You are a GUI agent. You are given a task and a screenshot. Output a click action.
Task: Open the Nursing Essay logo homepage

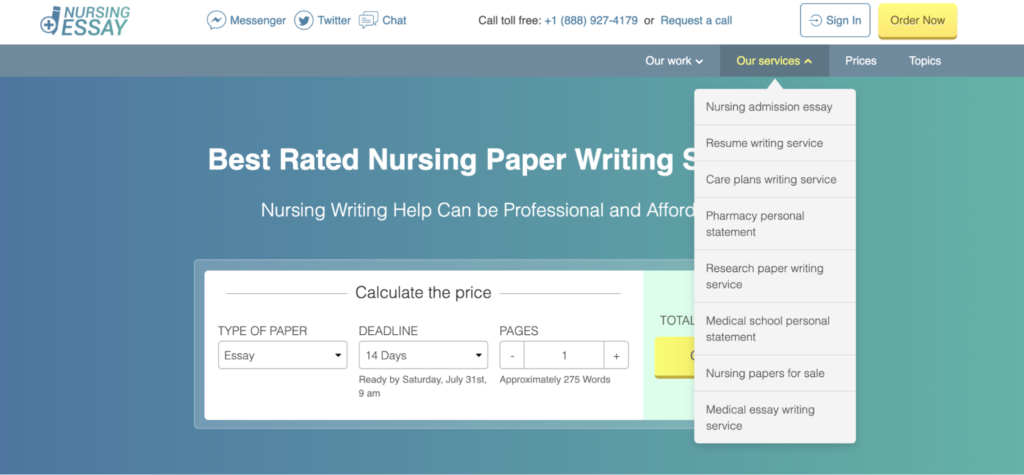(x=85, y=21)
